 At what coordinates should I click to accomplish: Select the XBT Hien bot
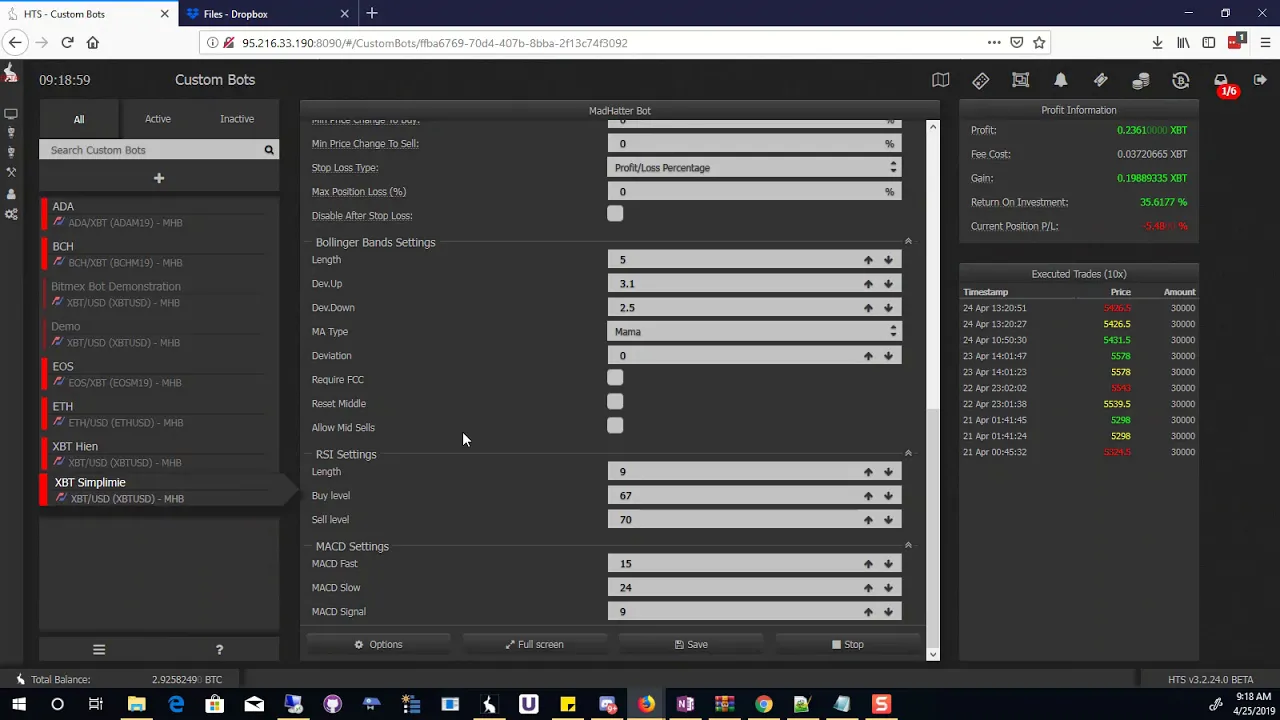[160, 454]
